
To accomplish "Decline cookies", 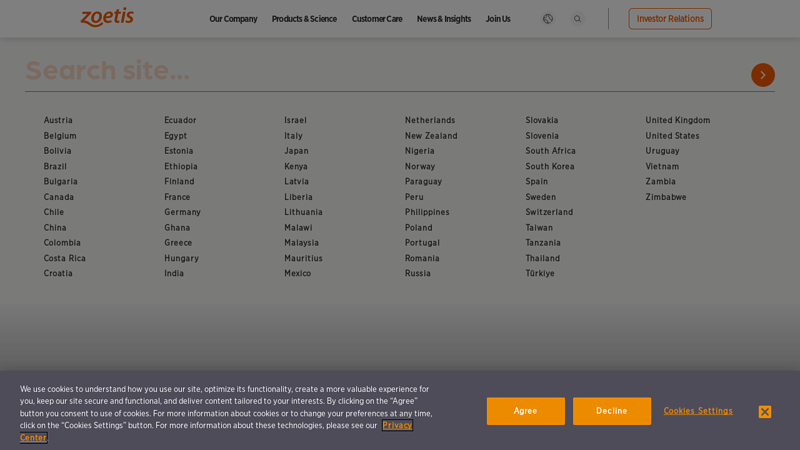I will [x=611, y=411].
